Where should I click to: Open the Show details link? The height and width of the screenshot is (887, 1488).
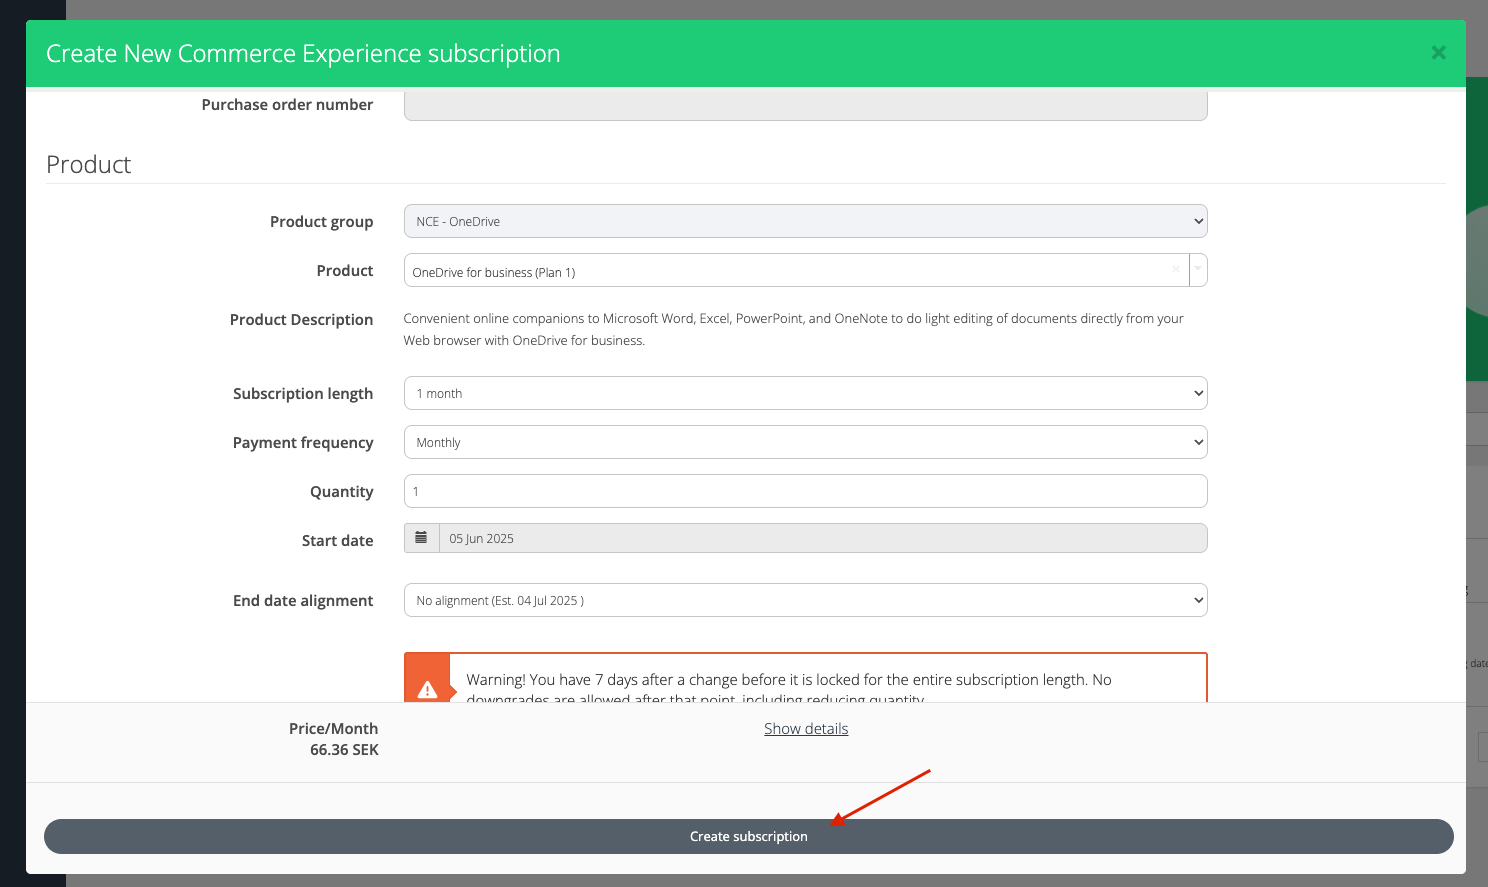point(806,729)
